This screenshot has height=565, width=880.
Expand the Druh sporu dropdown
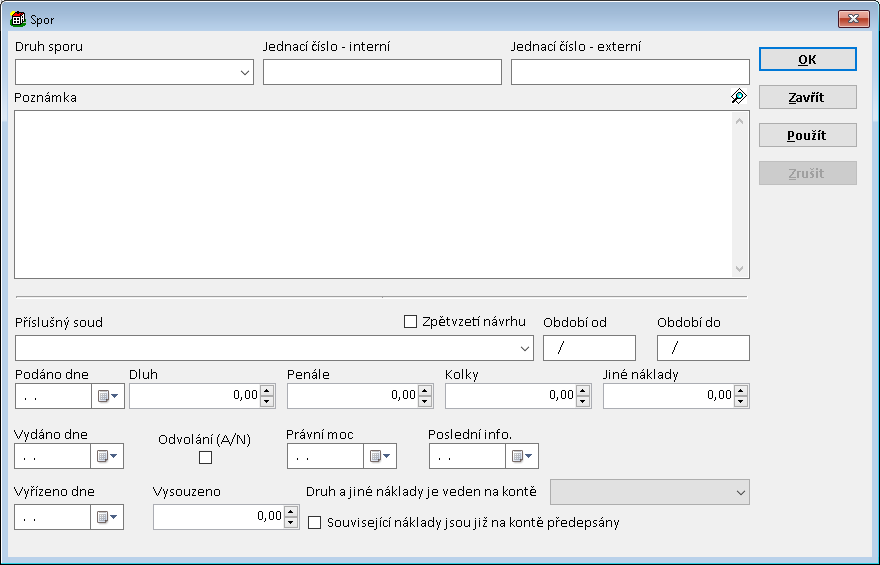[245, 72]
